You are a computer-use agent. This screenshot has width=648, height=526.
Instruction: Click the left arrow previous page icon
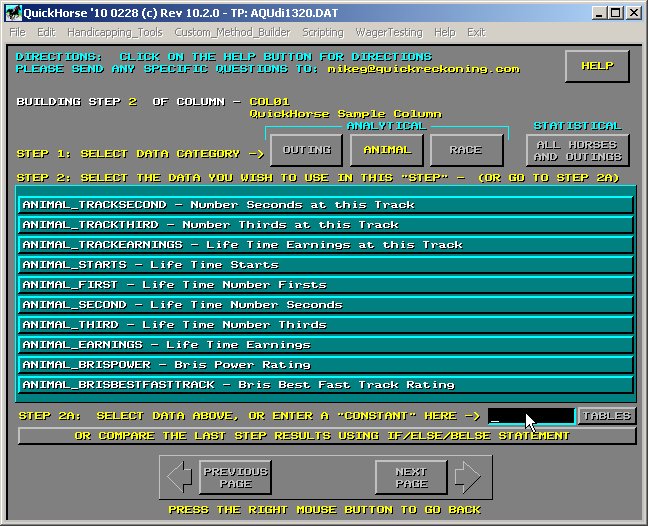point(179,477)
